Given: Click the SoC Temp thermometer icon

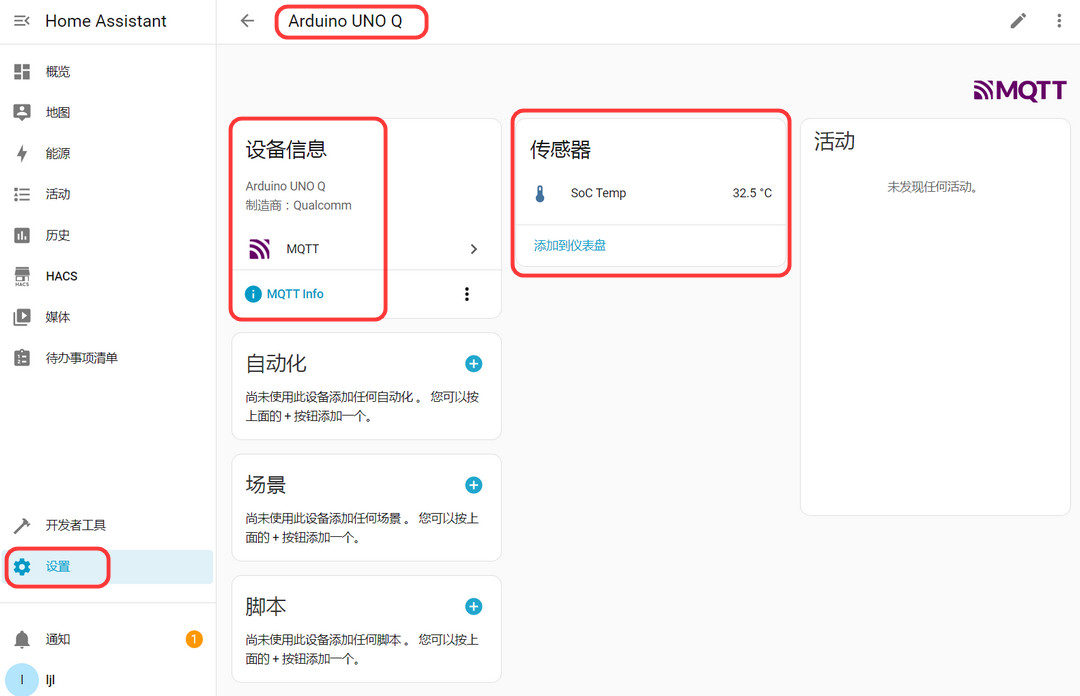Looking at the screenshot, I should (x=540, y=194).
